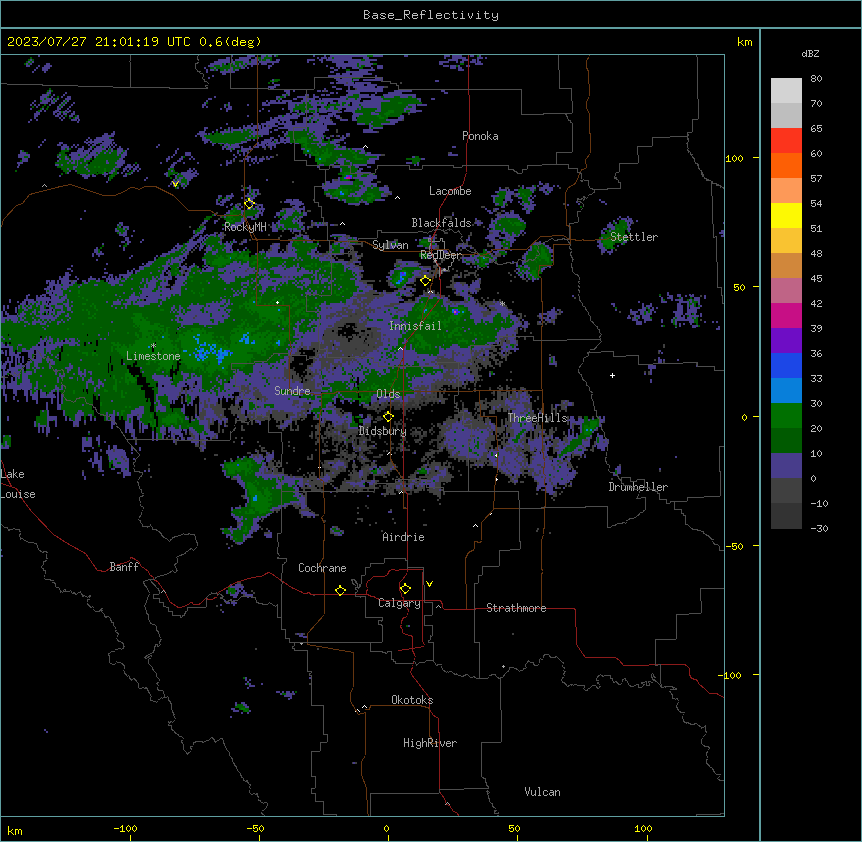862x842 pixels.
Task: Click the Stettler label
Action: pos(634,237)
